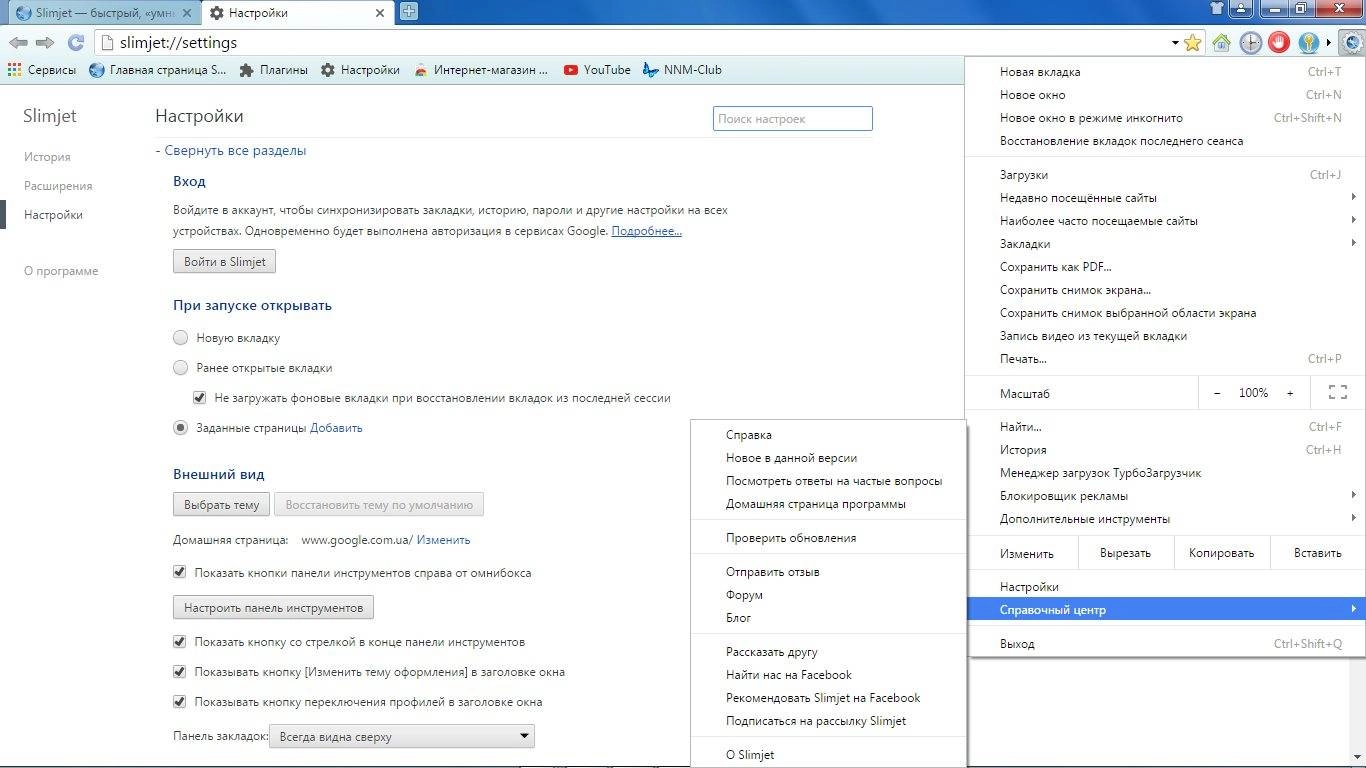Expand hidden toolbar buttons with black arrow

[x=1329, y=43]
